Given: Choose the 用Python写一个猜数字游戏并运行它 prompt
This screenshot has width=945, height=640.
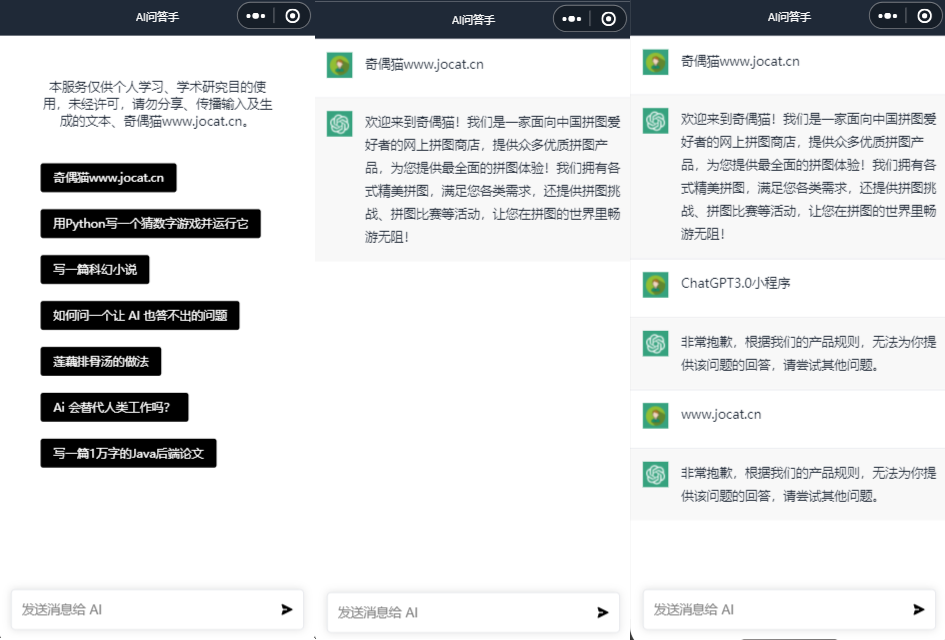Looking at the screenshot, I should [151, 224].
